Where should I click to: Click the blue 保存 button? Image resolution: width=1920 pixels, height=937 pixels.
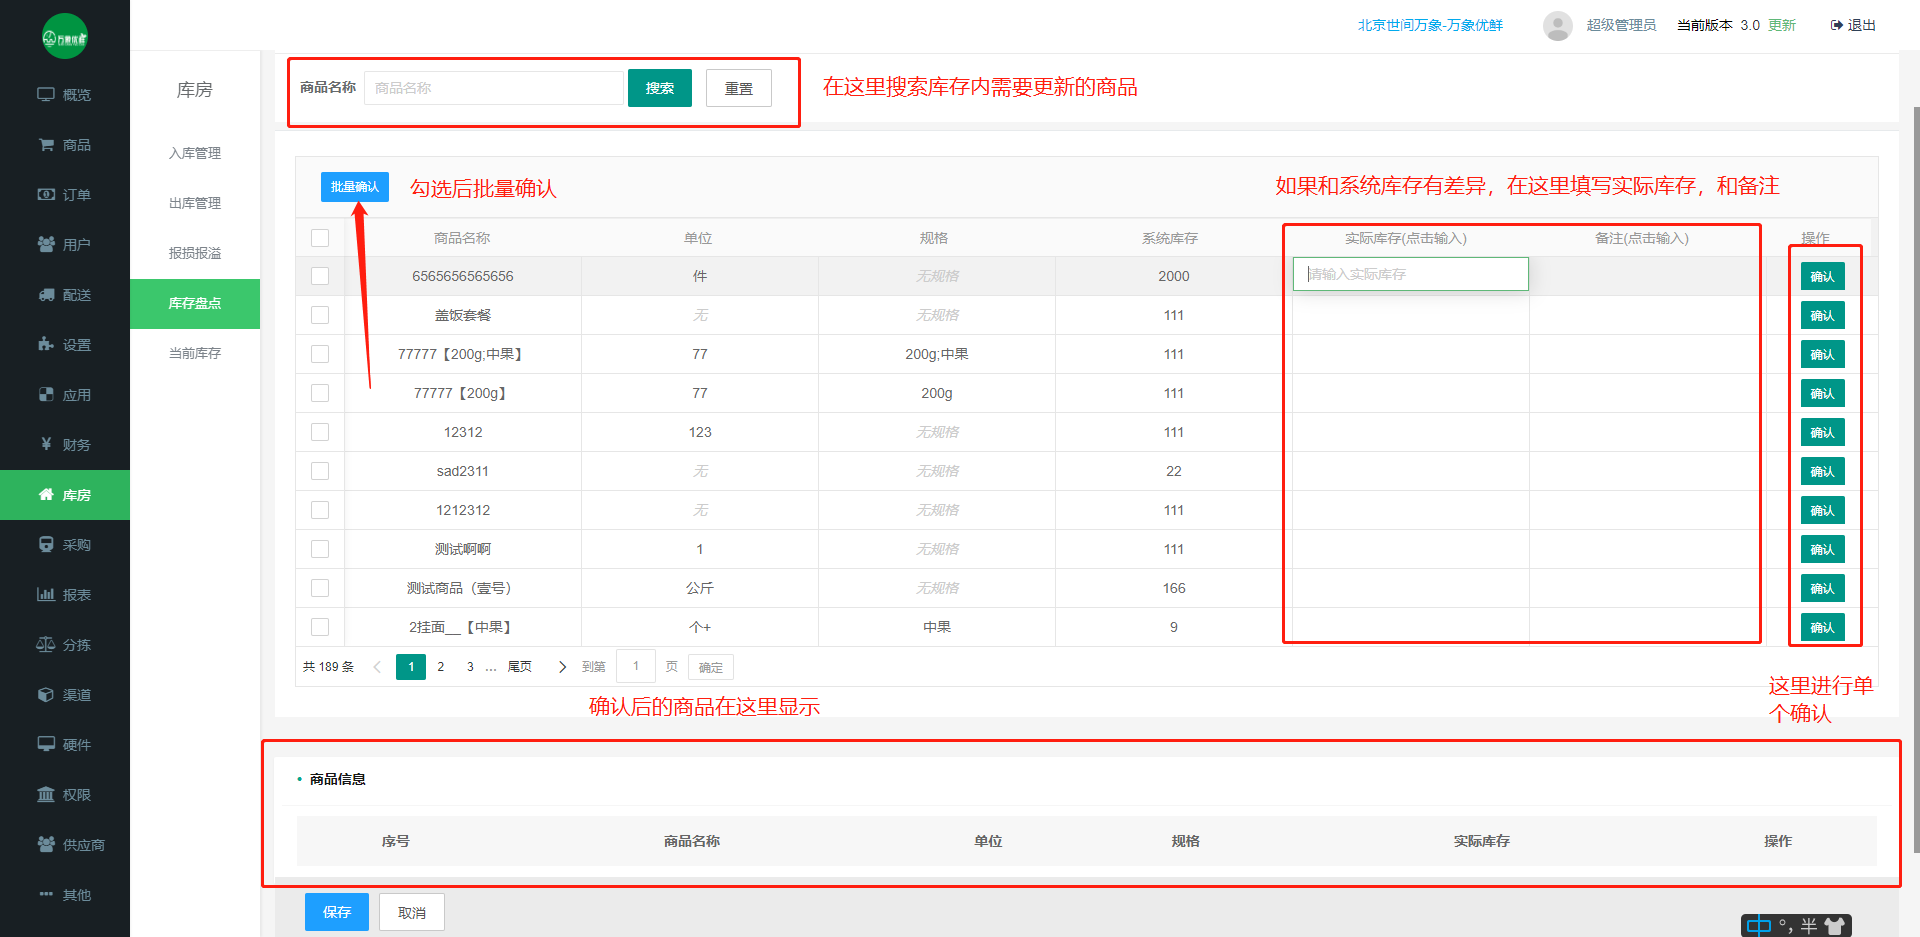point(337,912)
